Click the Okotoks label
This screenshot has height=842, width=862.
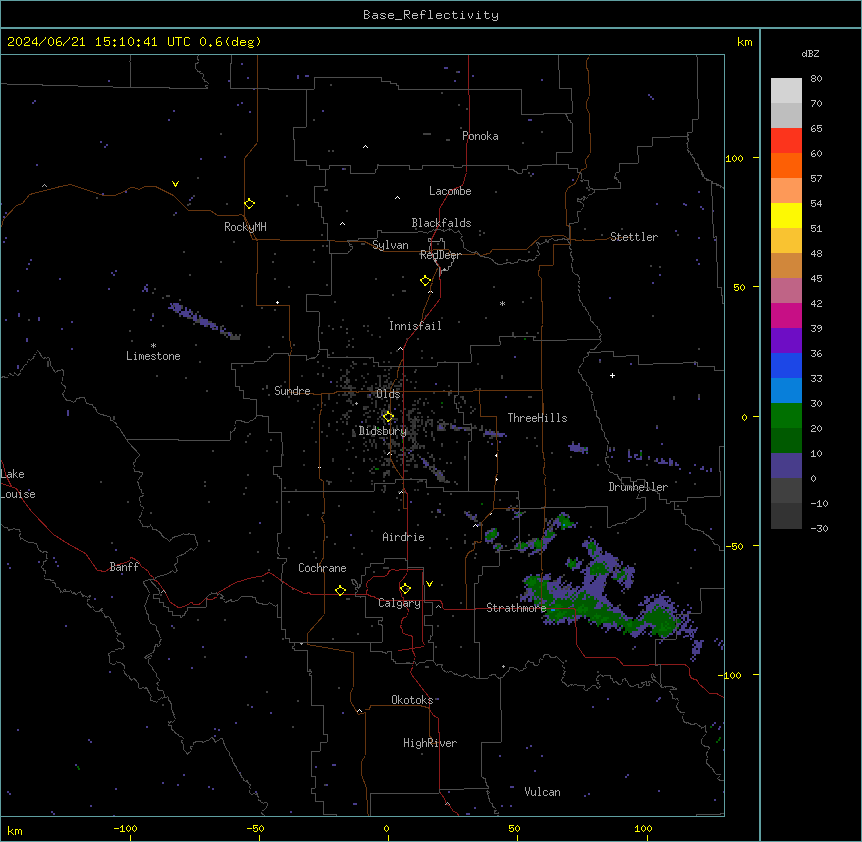tap(412, 700)
